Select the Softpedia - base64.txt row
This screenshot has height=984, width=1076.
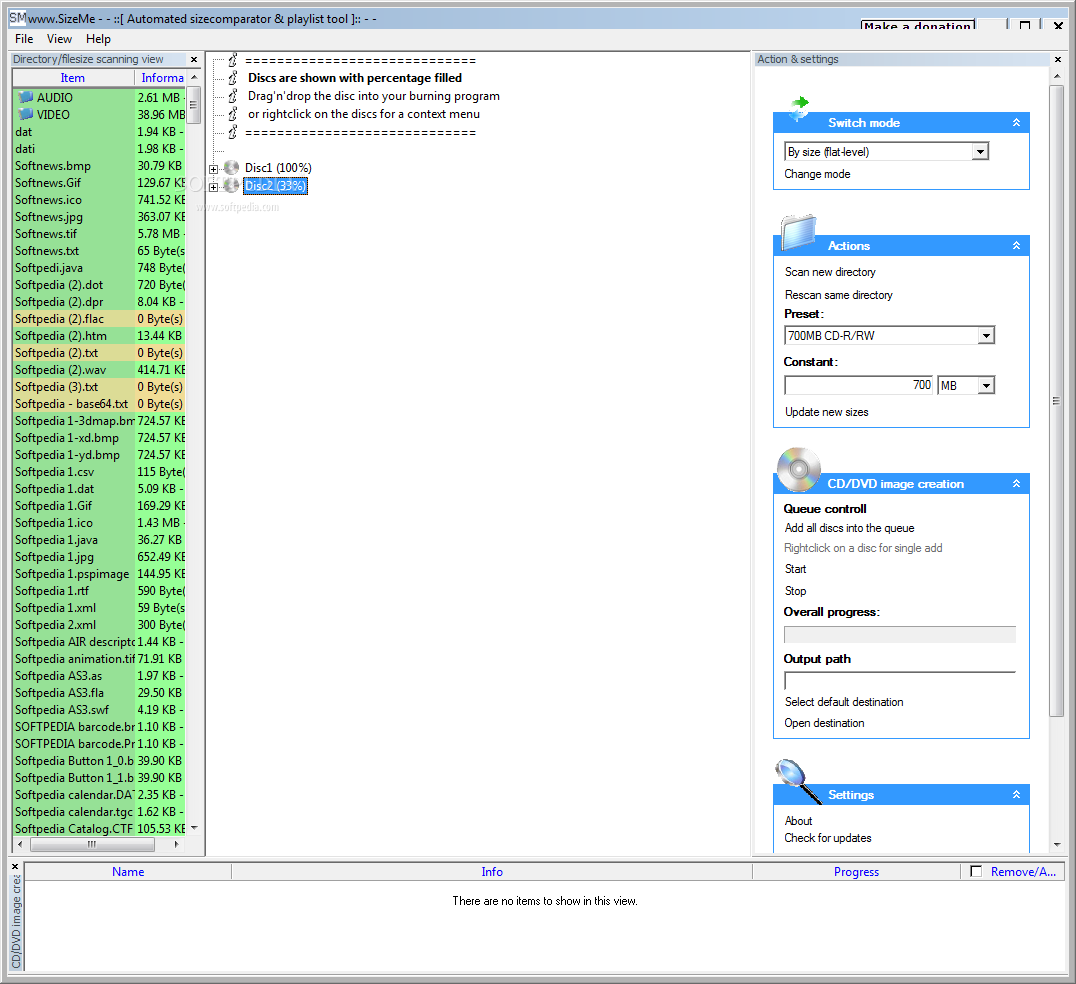click(x=99, y=404)
